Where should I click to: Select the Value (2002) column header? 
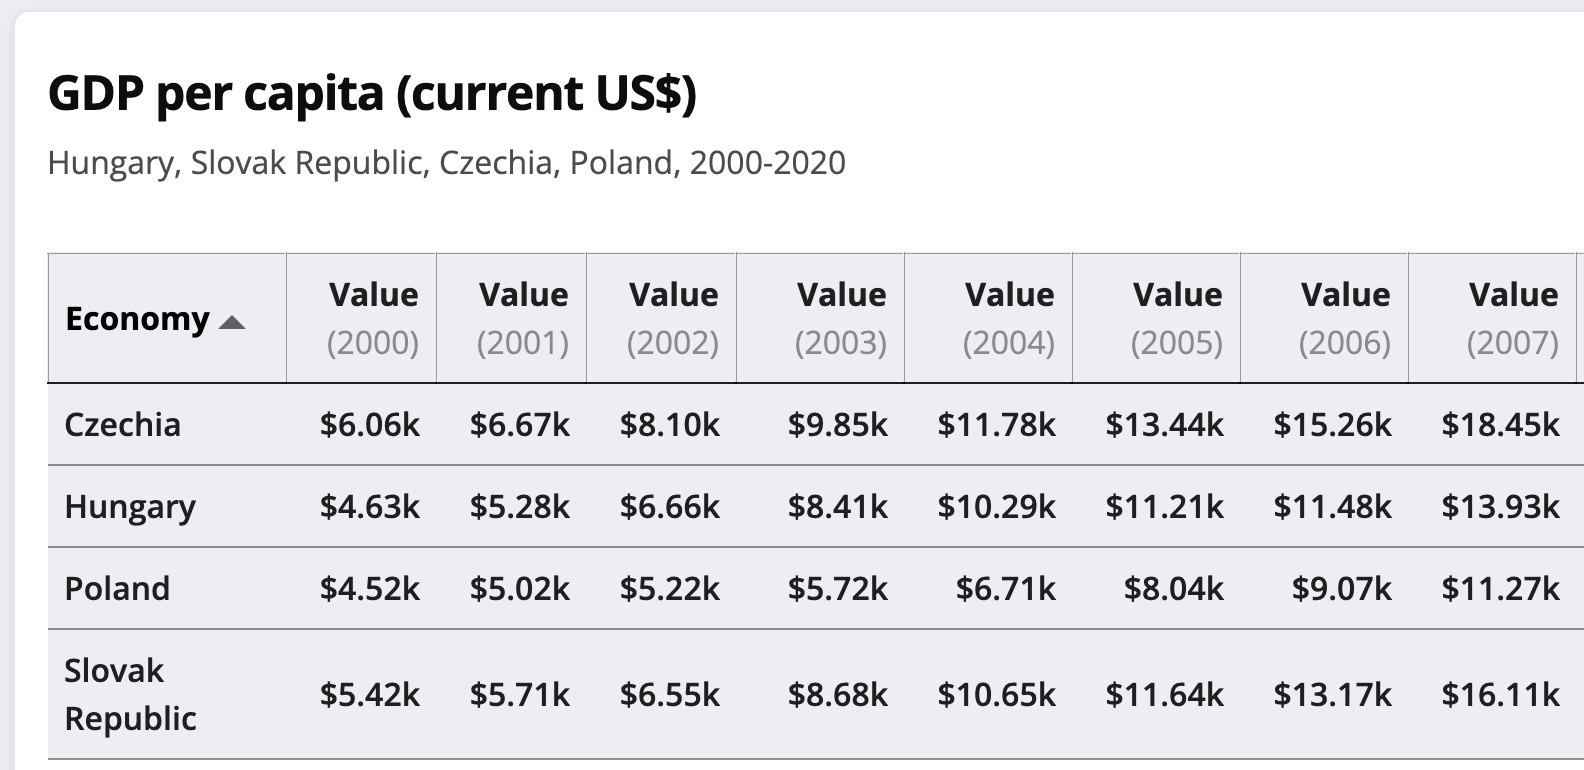pyautogui.click(x=662, y=318)
